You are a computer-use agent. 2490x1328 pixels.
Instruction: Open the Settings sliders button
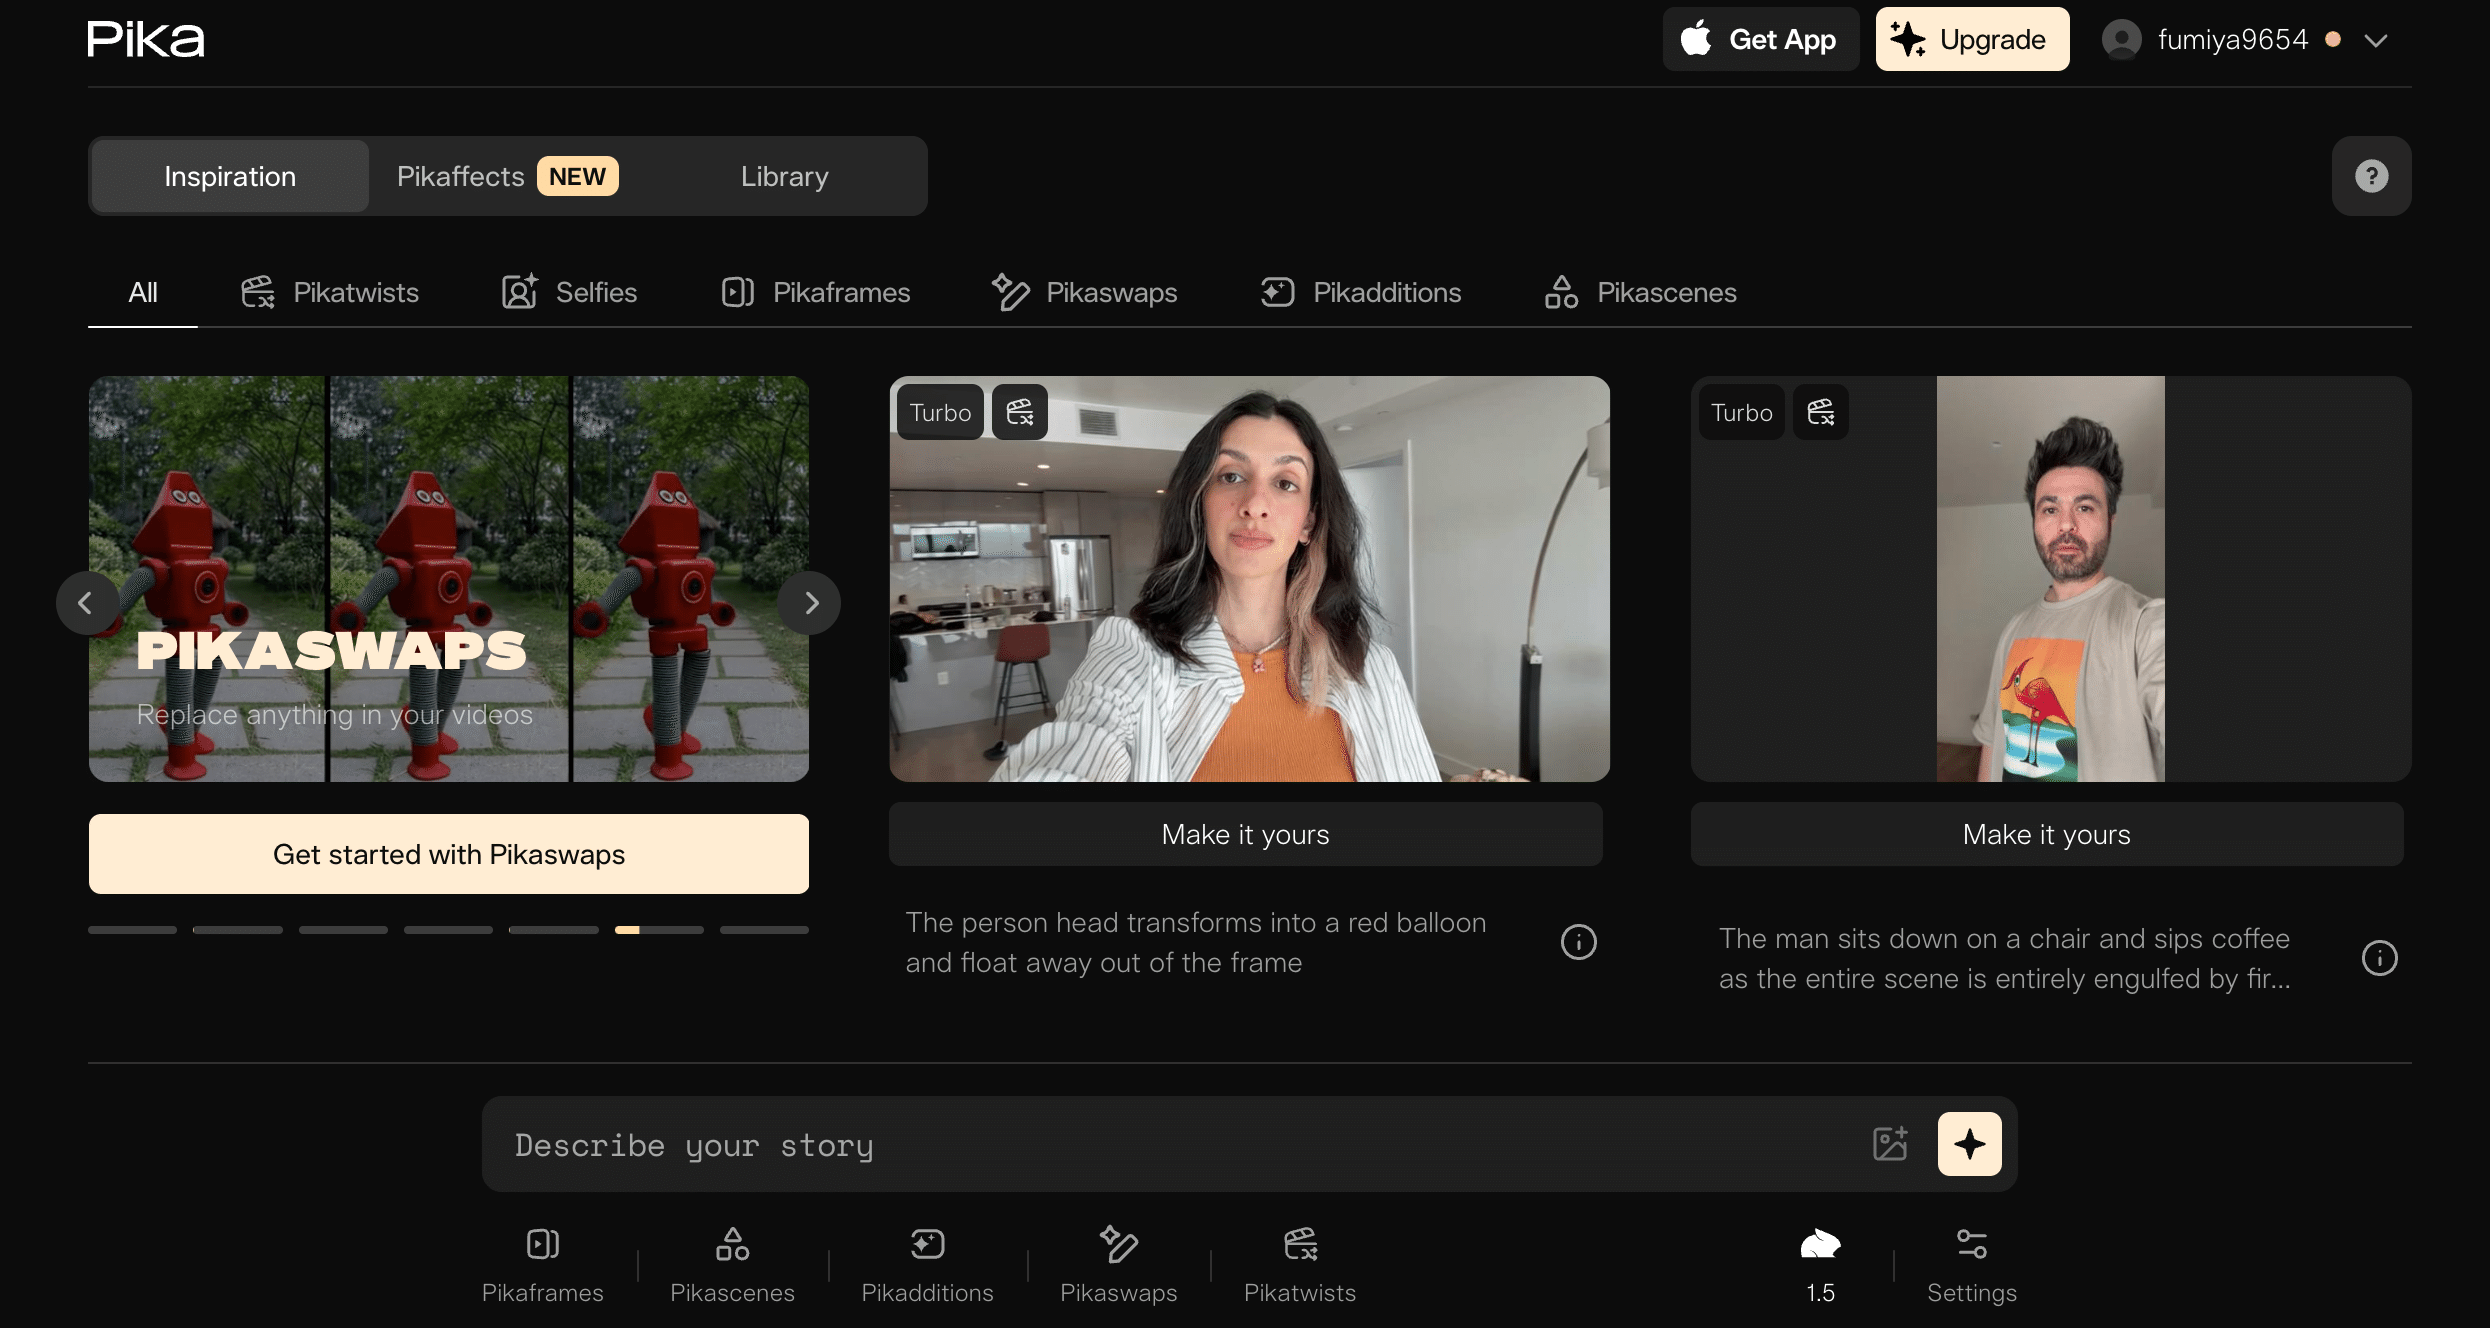1972,1265
